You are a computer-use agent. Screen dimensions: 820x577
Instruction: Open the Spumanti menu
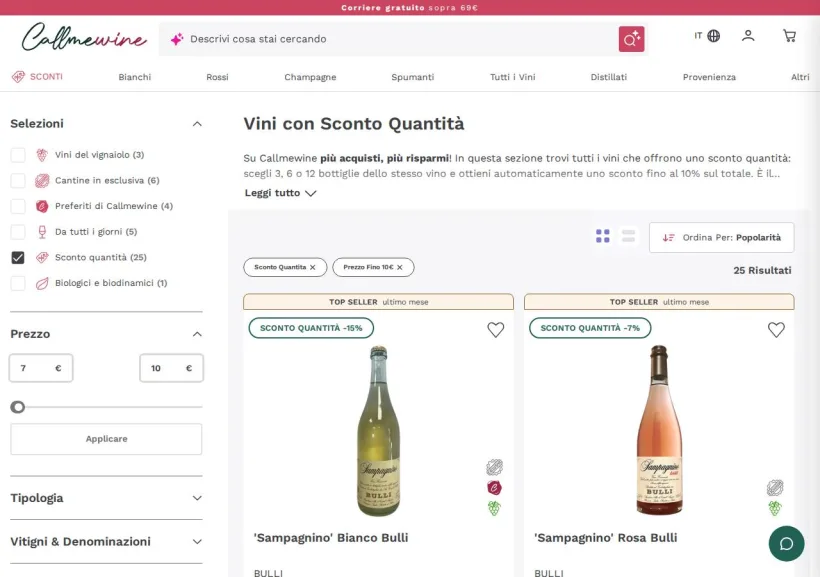pos(413,77)
